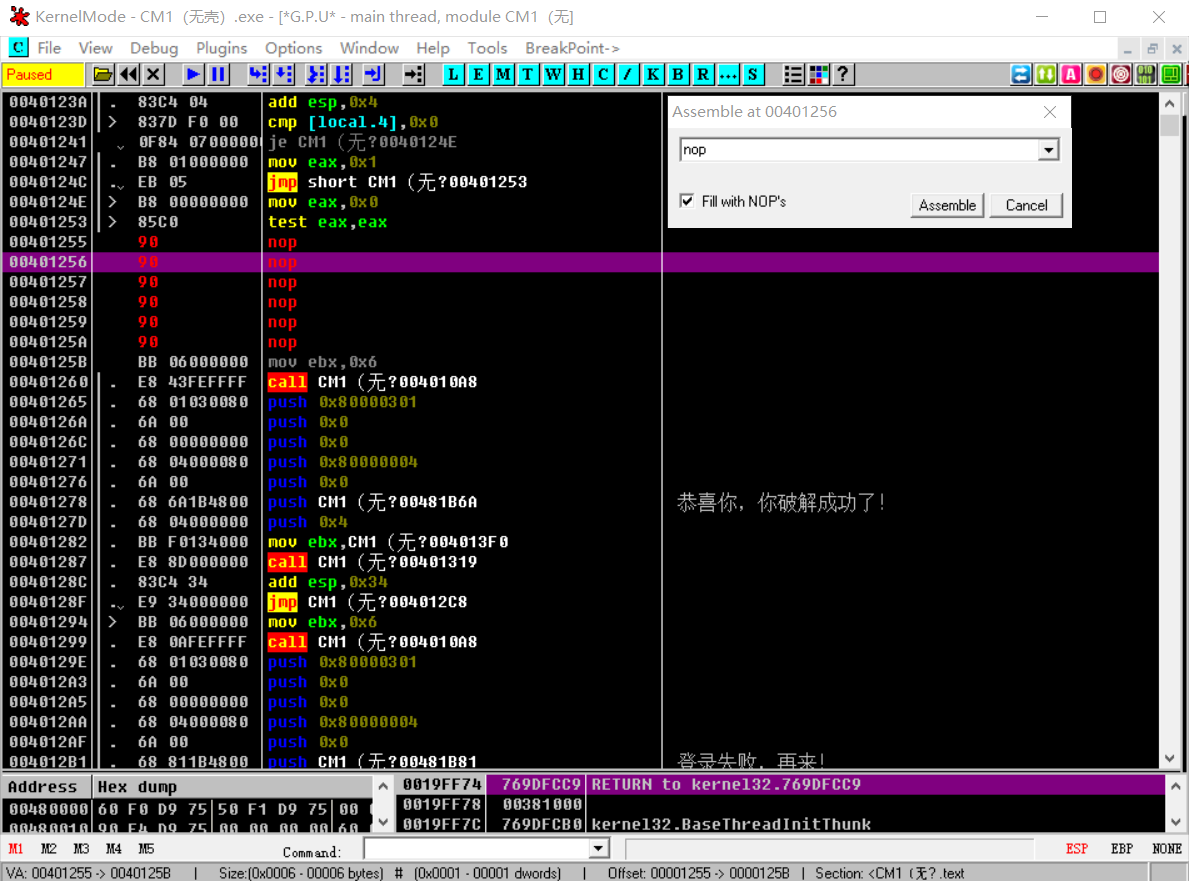The height and width of the screenshot is (881, 1189).
Task: Open the Options menu
Action: 293,48
